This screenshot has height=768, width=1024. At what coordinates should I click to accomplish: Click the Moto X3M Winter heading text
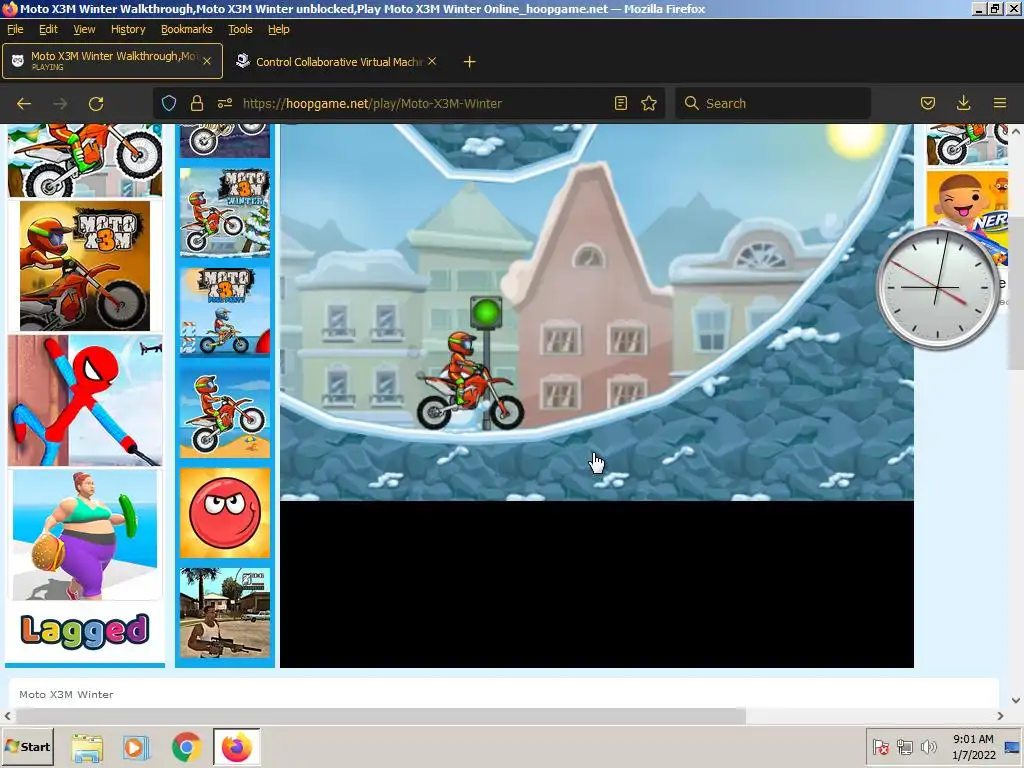point(66,694)
